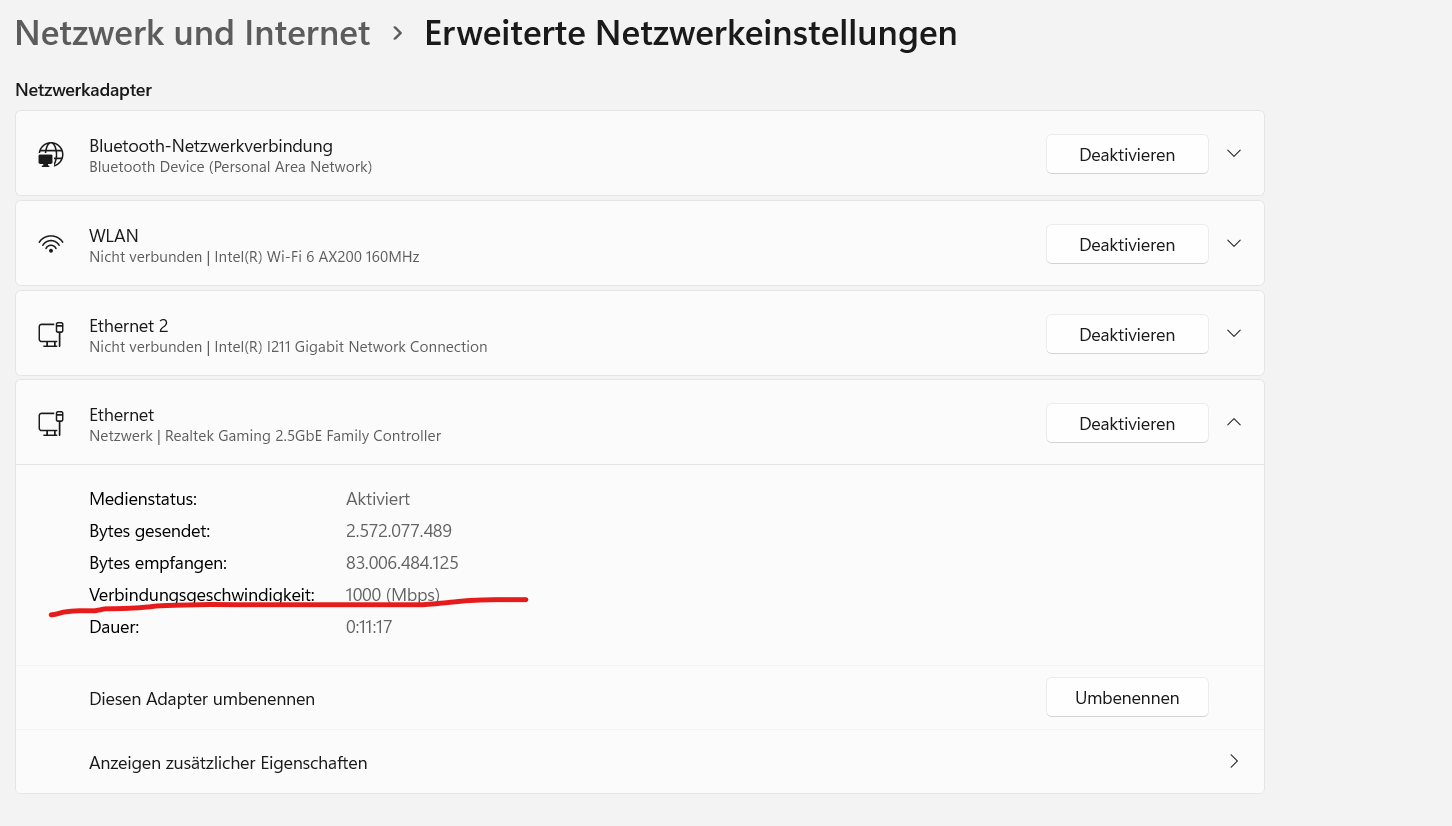This screenshot has height=826, width=1452.
Task: Select the WLAN adapter row title
Action: [x=114, y=236]
